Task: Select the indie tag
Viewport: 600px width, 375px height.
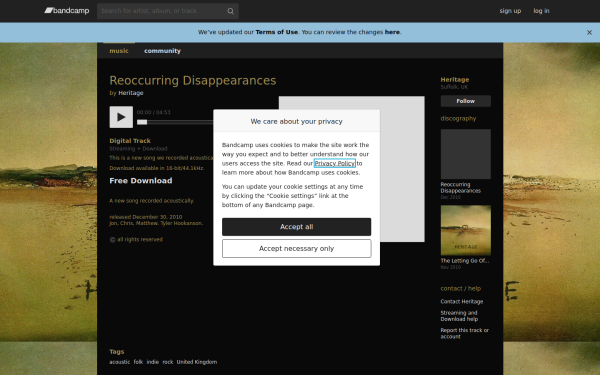Action: 153,362
